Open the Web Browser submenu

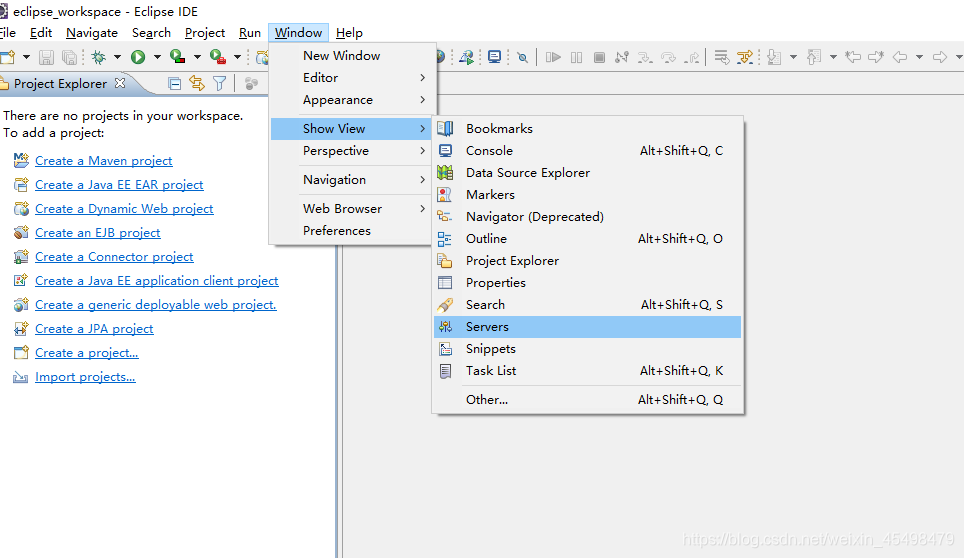click(351, 208)
